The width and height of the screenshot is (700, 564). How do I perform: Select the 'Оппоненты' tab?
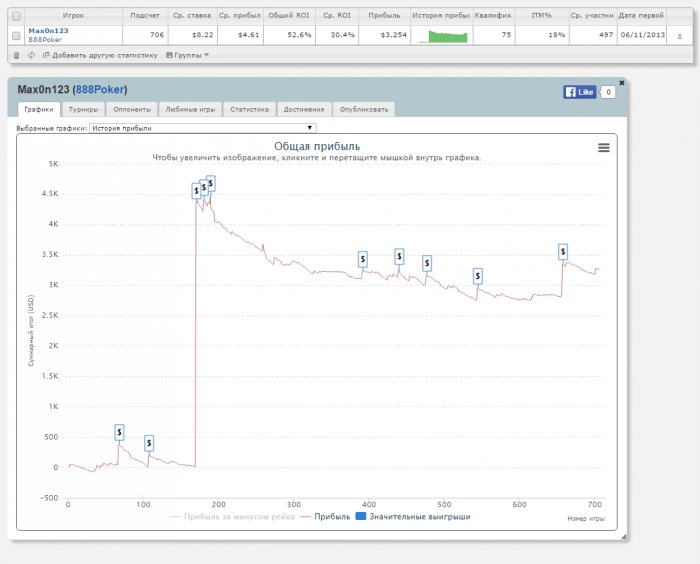(x=132, y=110)
